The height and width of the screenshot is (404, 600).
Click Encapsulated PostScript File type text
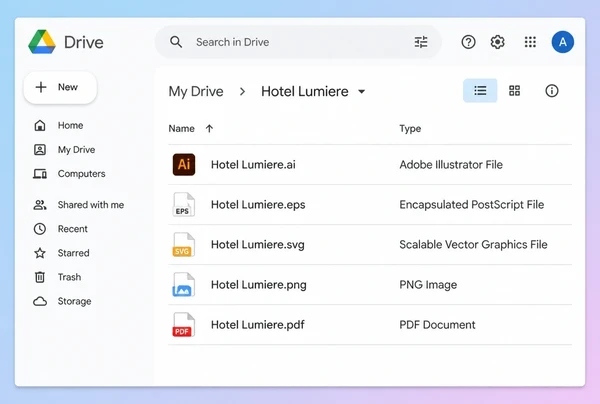(x=472, y=205)
